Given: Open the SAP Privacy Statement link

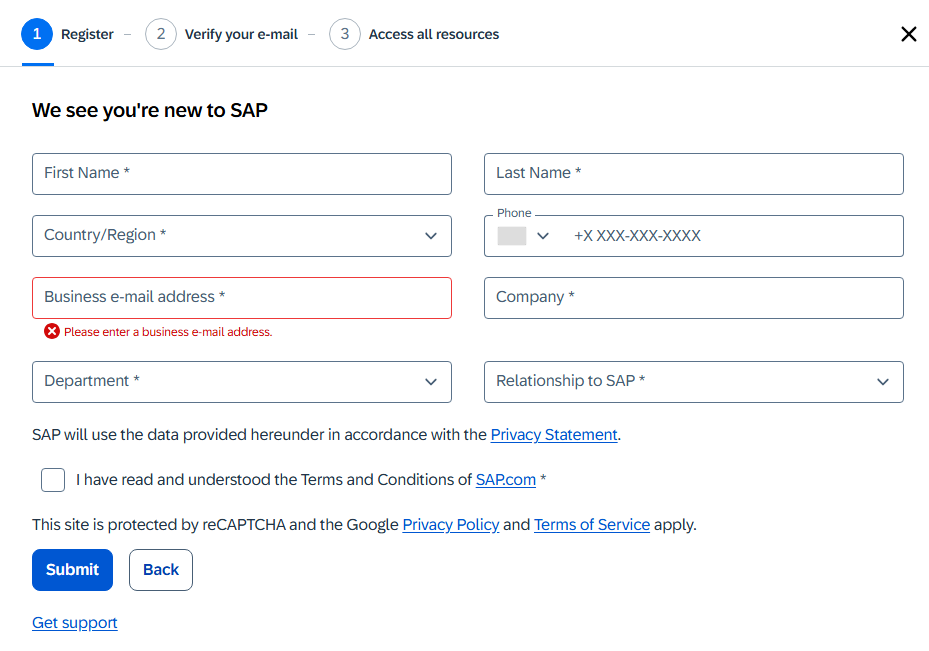Looking at the screenshot, I should click(x=554, y=435).
